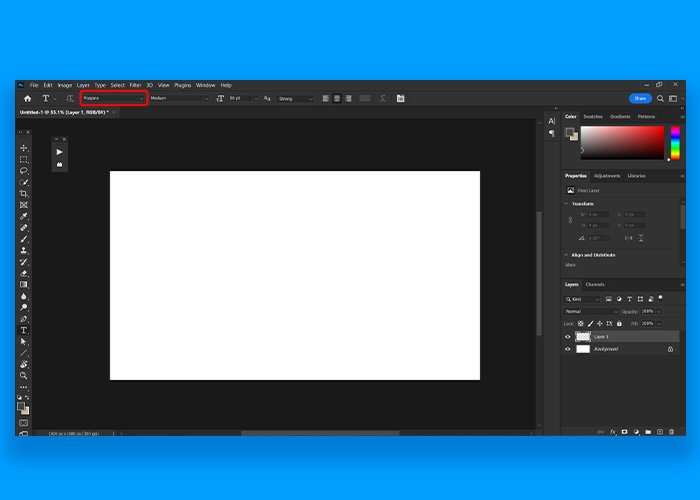700x500 pixels.
Task: Switch to the Adjustments tab
Action: tap(607, 176)
